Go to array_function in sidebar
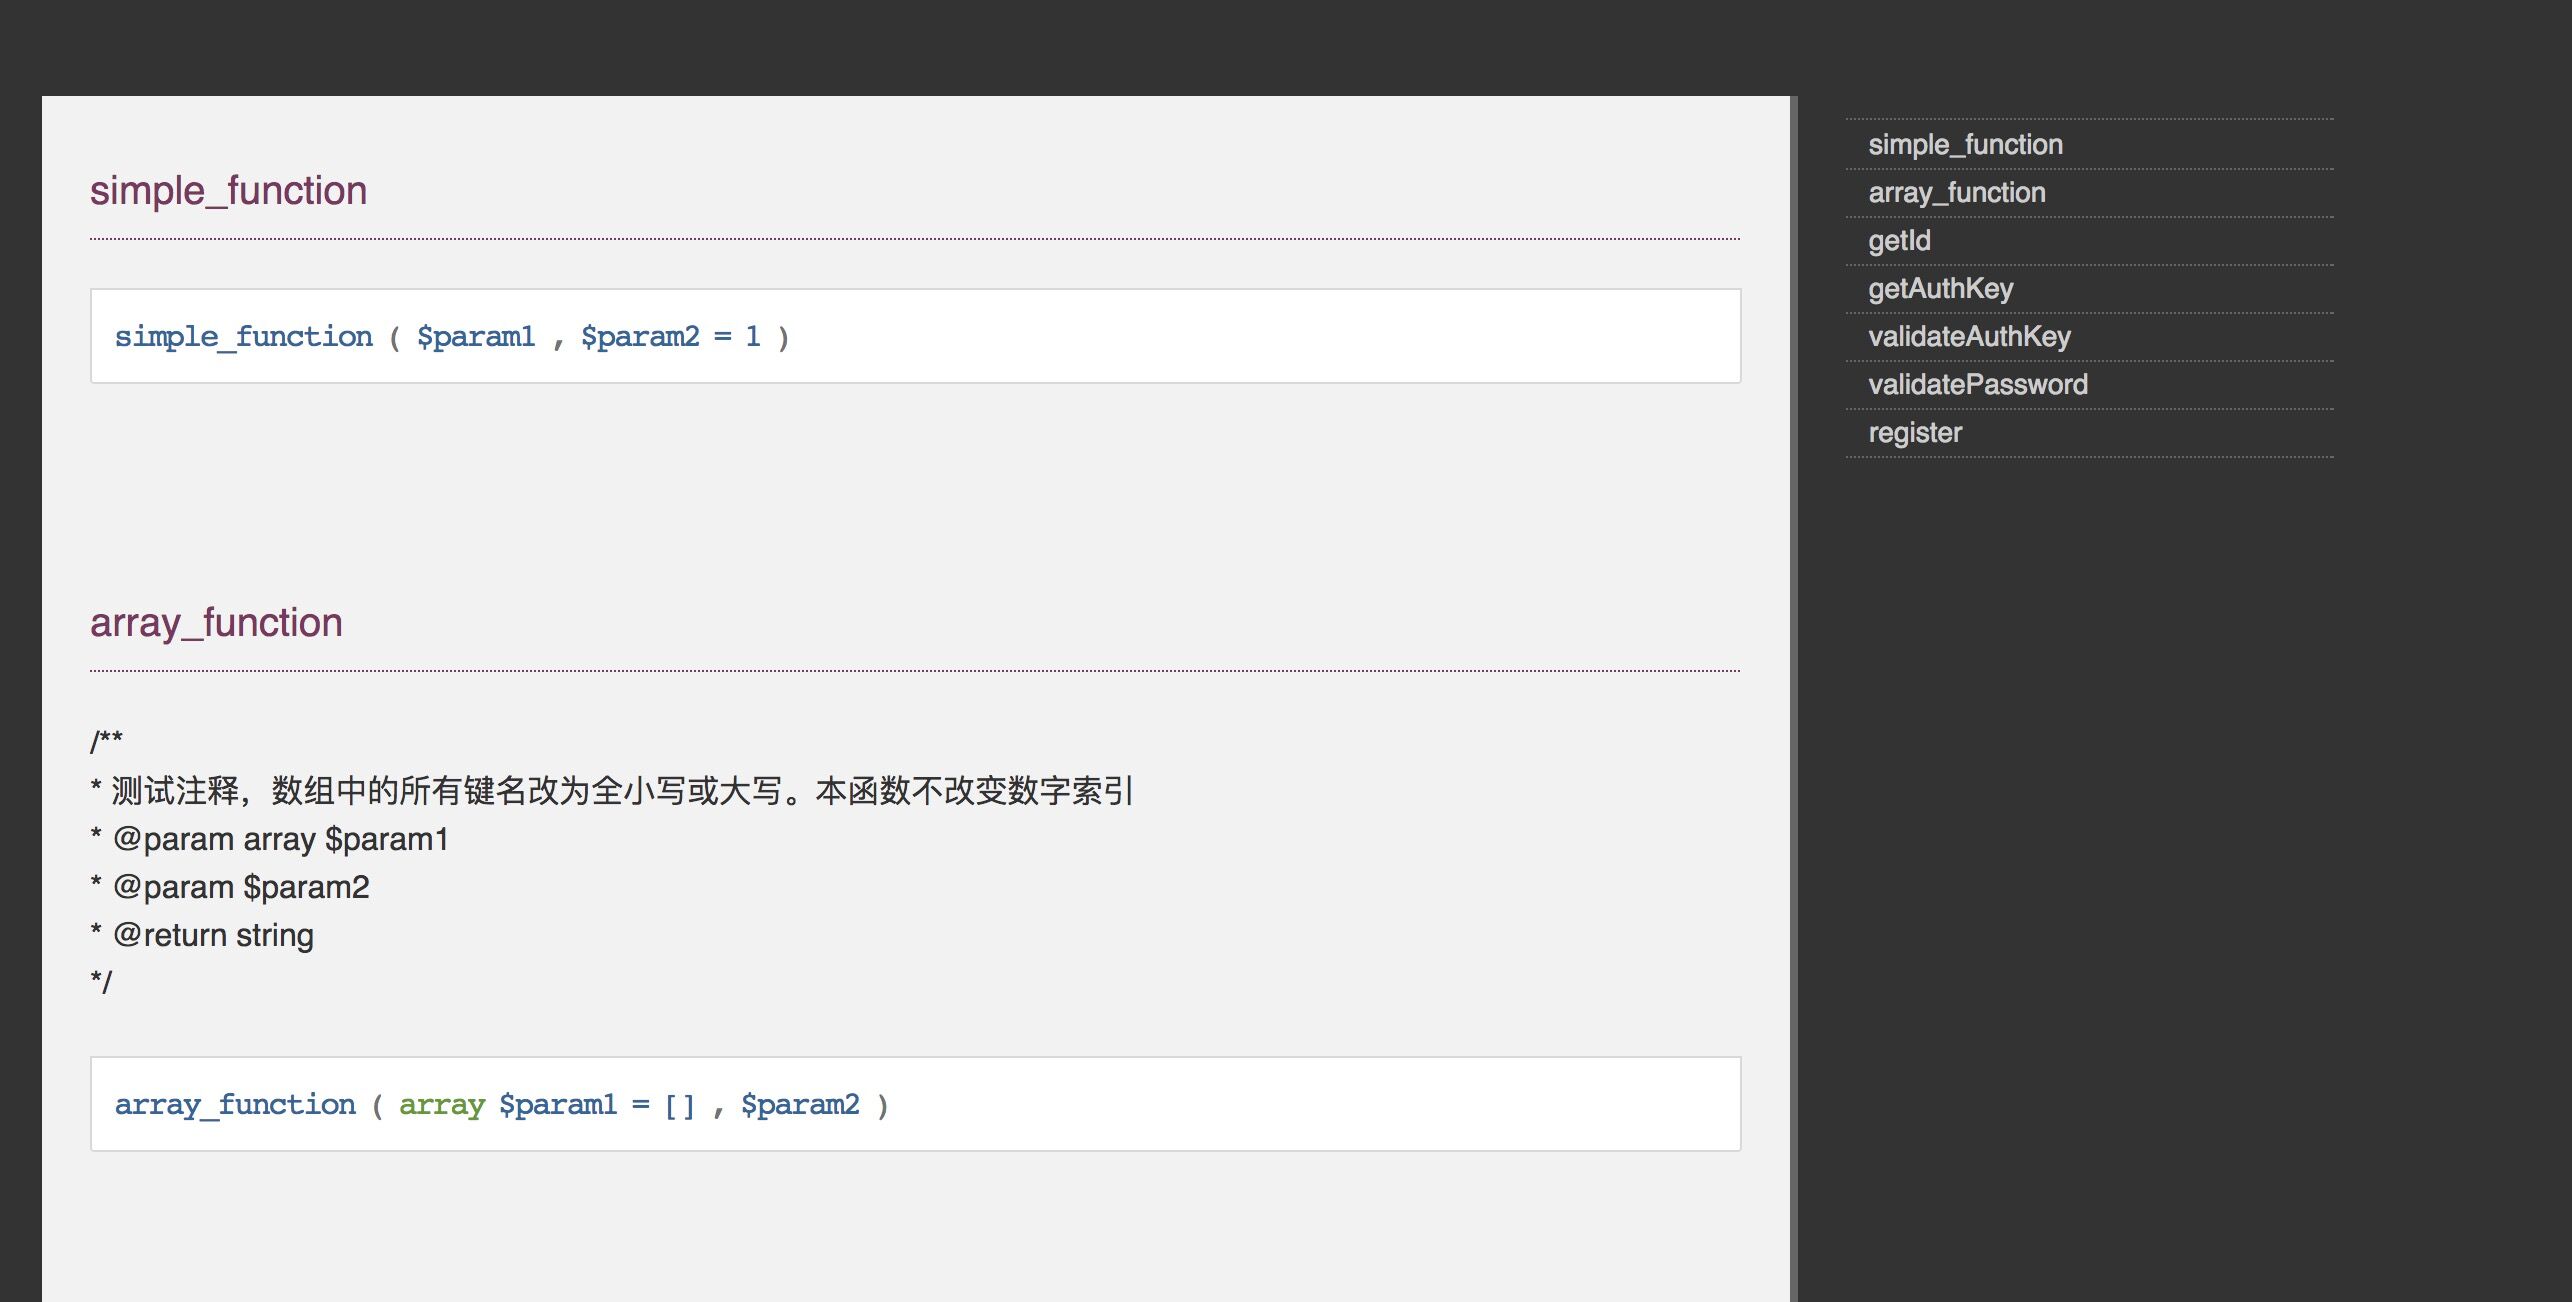This screenshot has height=1302, width=2572. (1956, 193)
